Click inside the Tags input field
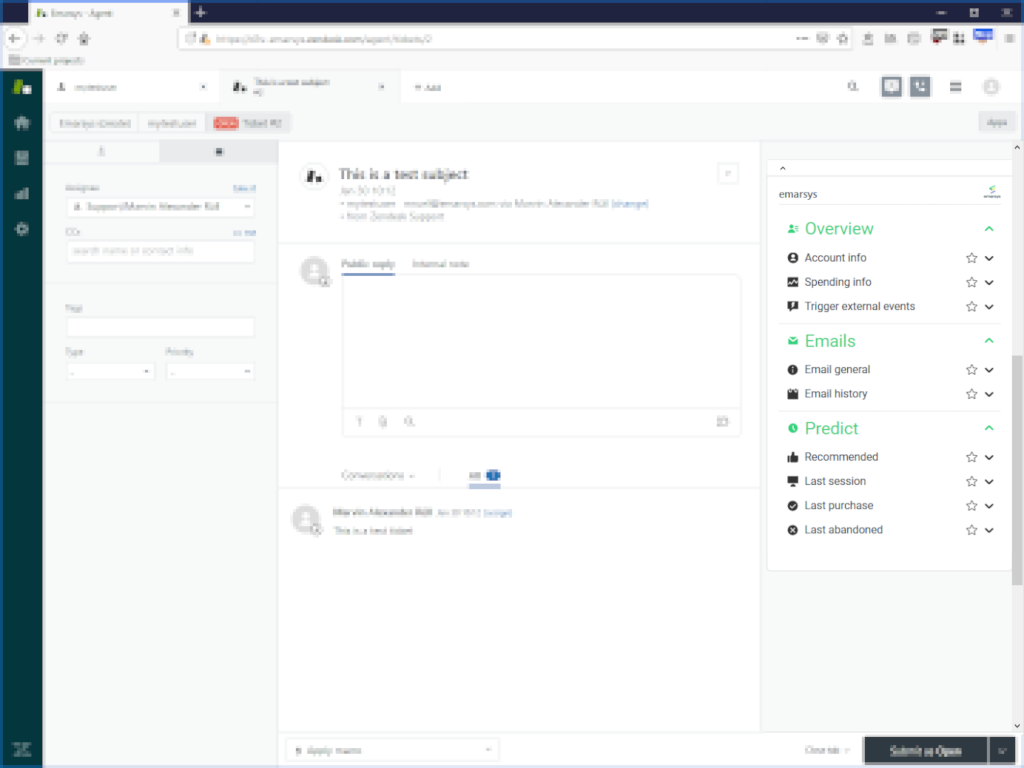 click(160, 326)
